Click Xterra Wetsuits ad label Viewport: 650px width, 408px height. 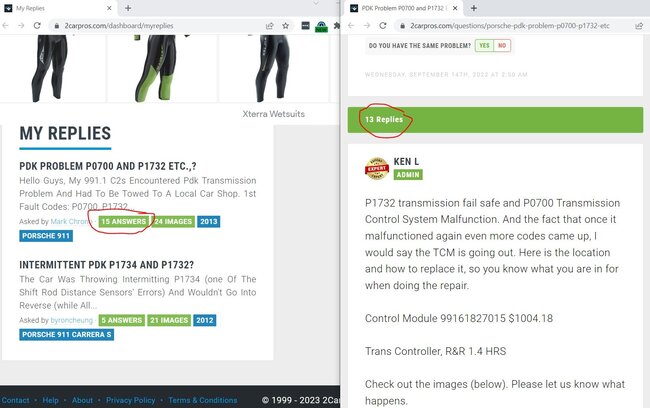(274, 114)
